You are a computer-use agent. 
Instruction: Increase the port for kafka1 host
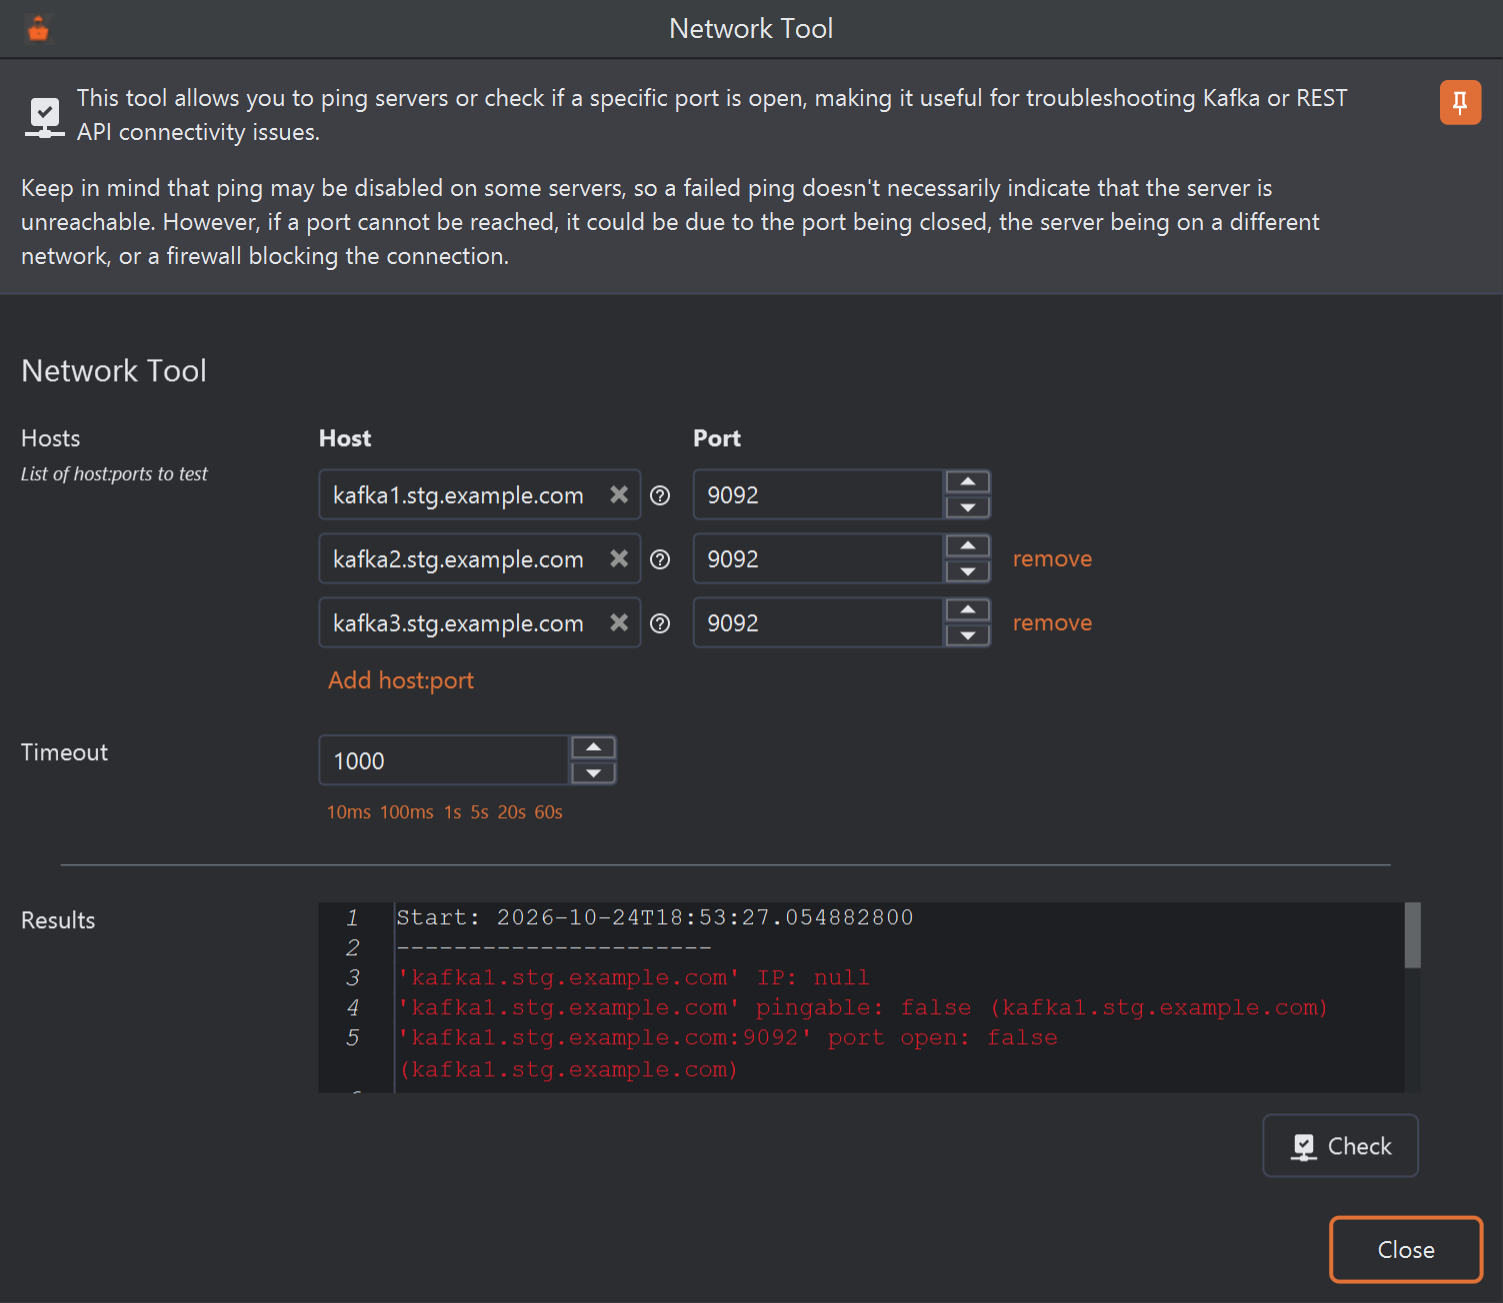click(967, 482)
